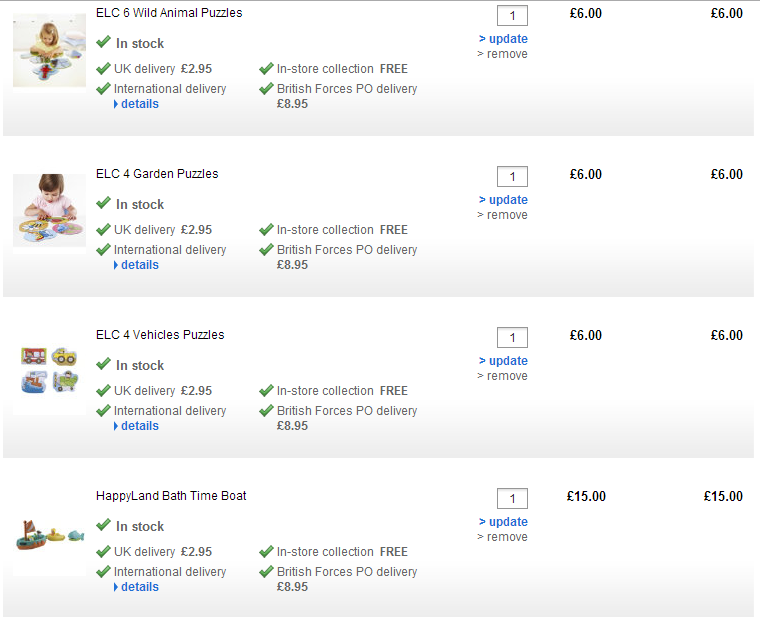
Task: Click In-store collection tick for ELC 4 Garden Puzzles
Action: [x=266, y=229]
